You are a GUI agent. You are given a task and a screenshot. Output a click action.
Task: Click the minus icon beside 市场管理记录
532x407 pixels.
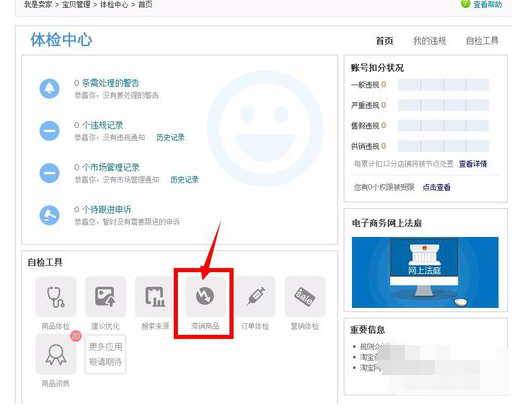(x=50, y=173)
